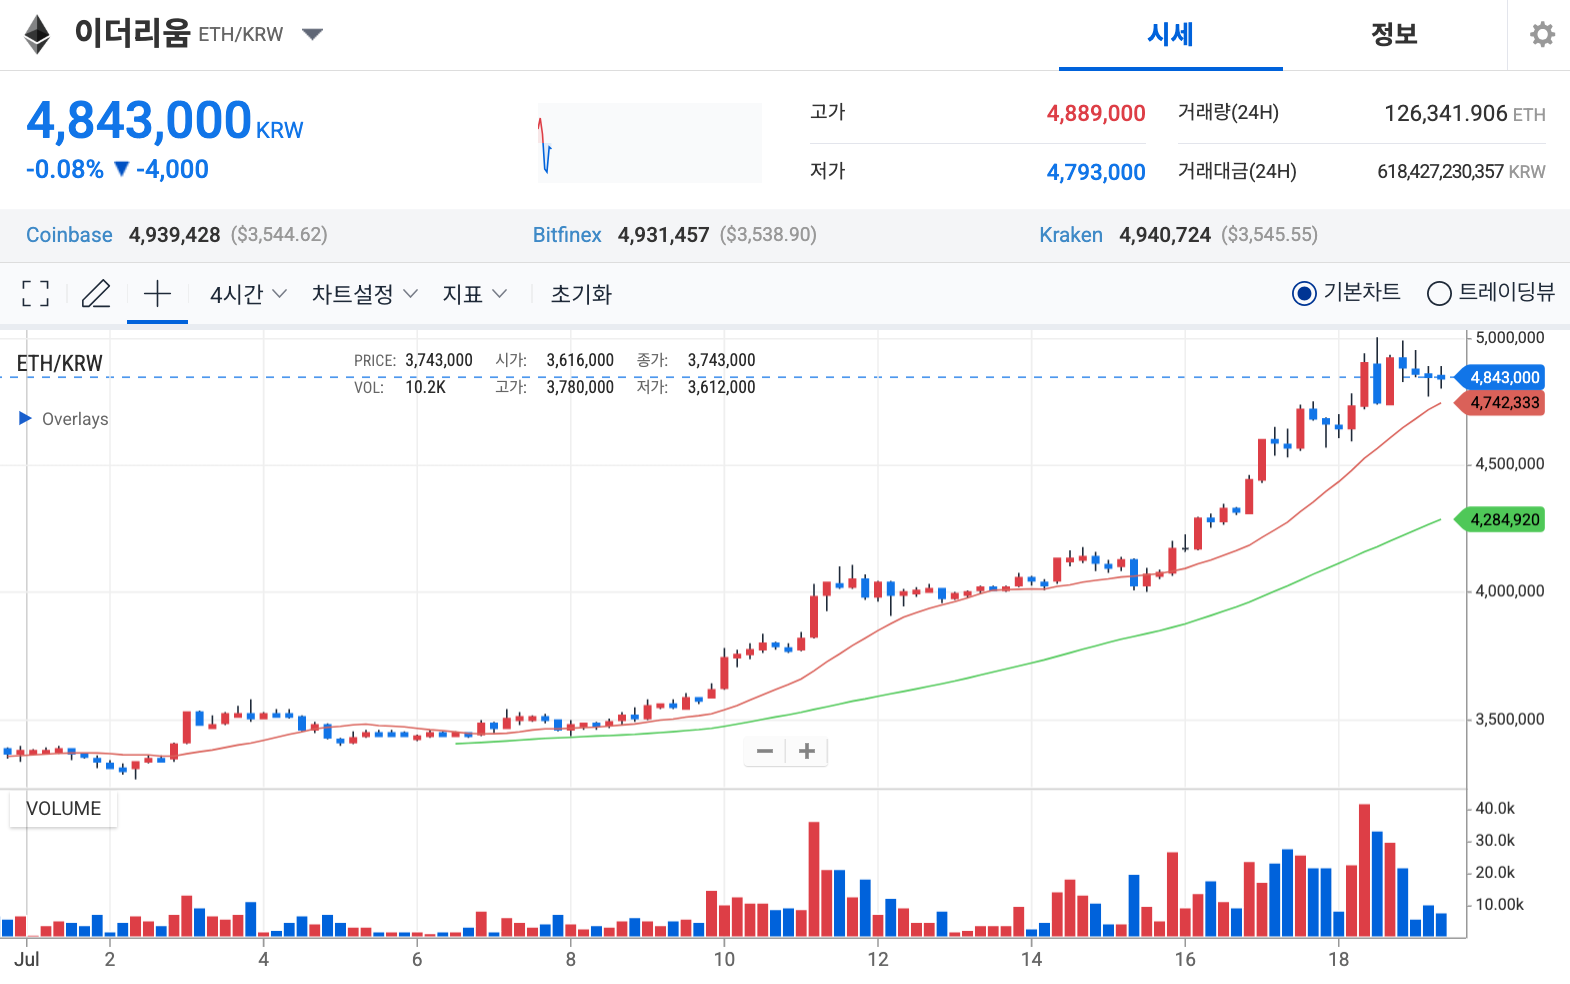
Task: Click the date 18 on time axis
Action: pyautogui.click(x=1338, y=960)
